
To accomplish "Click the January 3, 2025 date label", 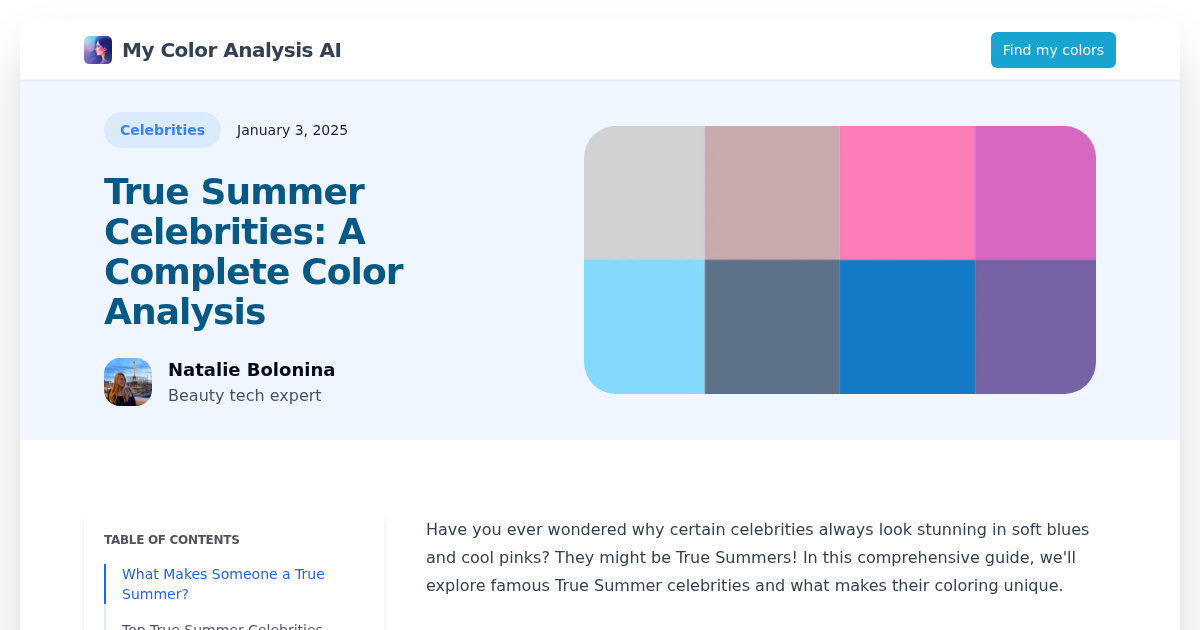I will click(x=292, y=129).
